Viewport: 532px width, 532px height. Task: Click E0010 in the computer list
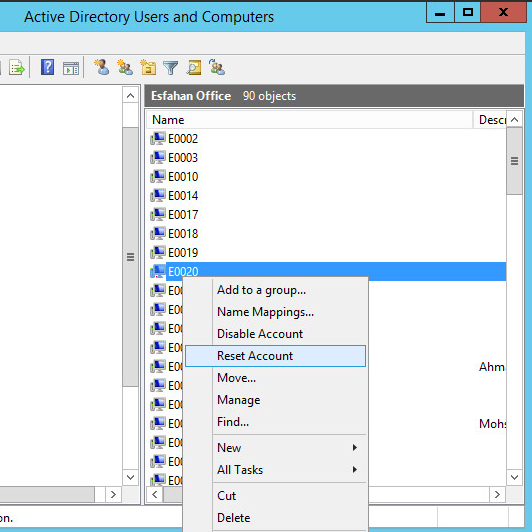click(183, 176)
